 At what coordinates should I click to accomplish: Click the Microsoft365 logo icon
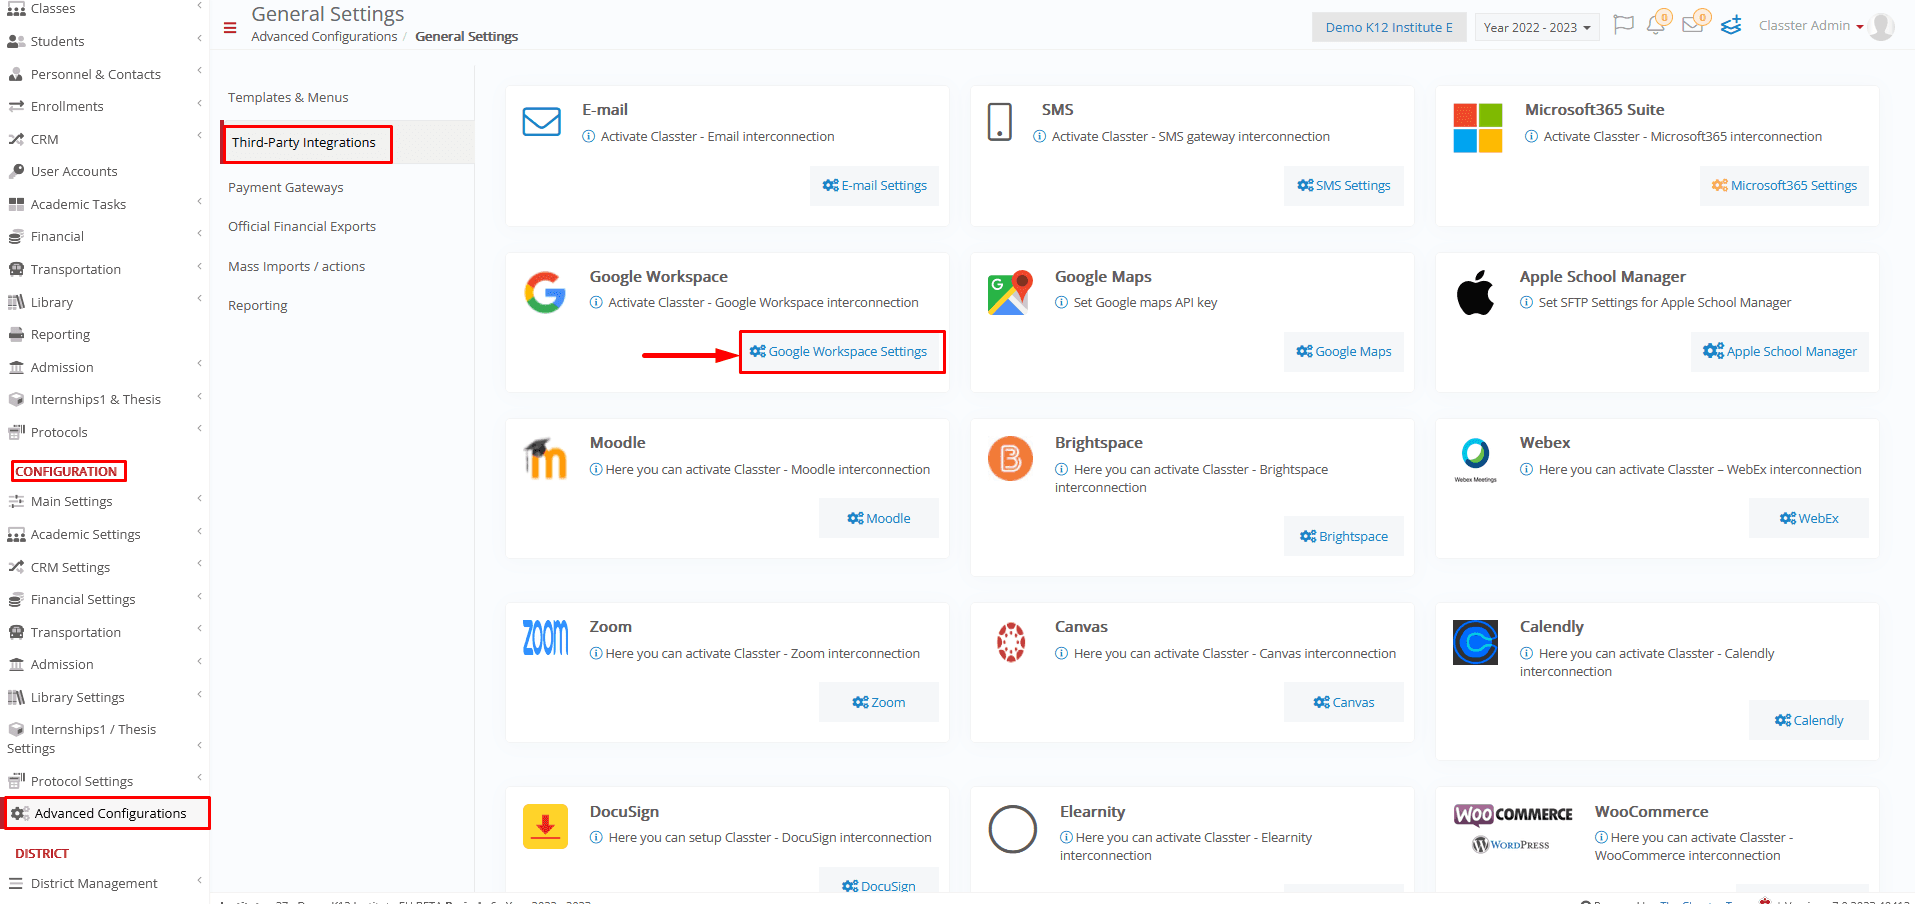(x=1478, y=128)
